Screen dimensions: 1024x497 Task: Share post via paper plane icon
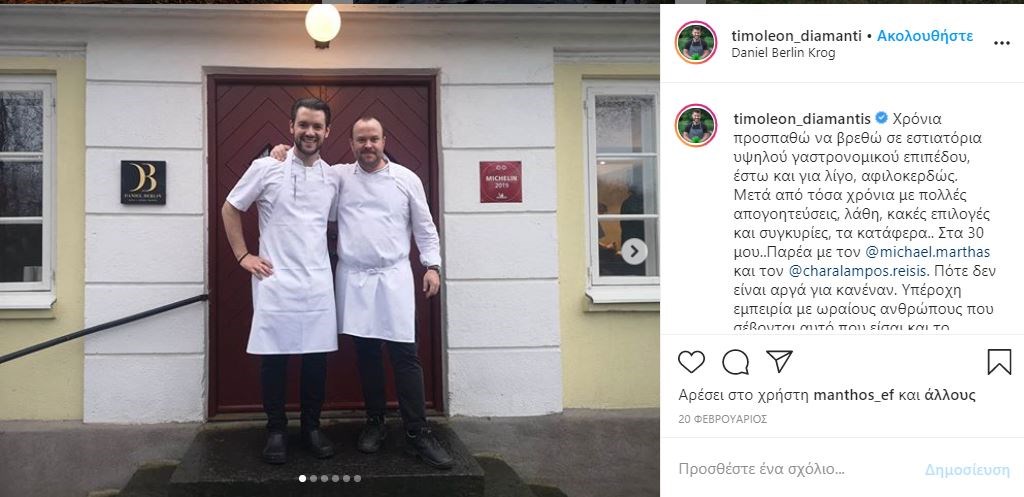coord(779,361)
